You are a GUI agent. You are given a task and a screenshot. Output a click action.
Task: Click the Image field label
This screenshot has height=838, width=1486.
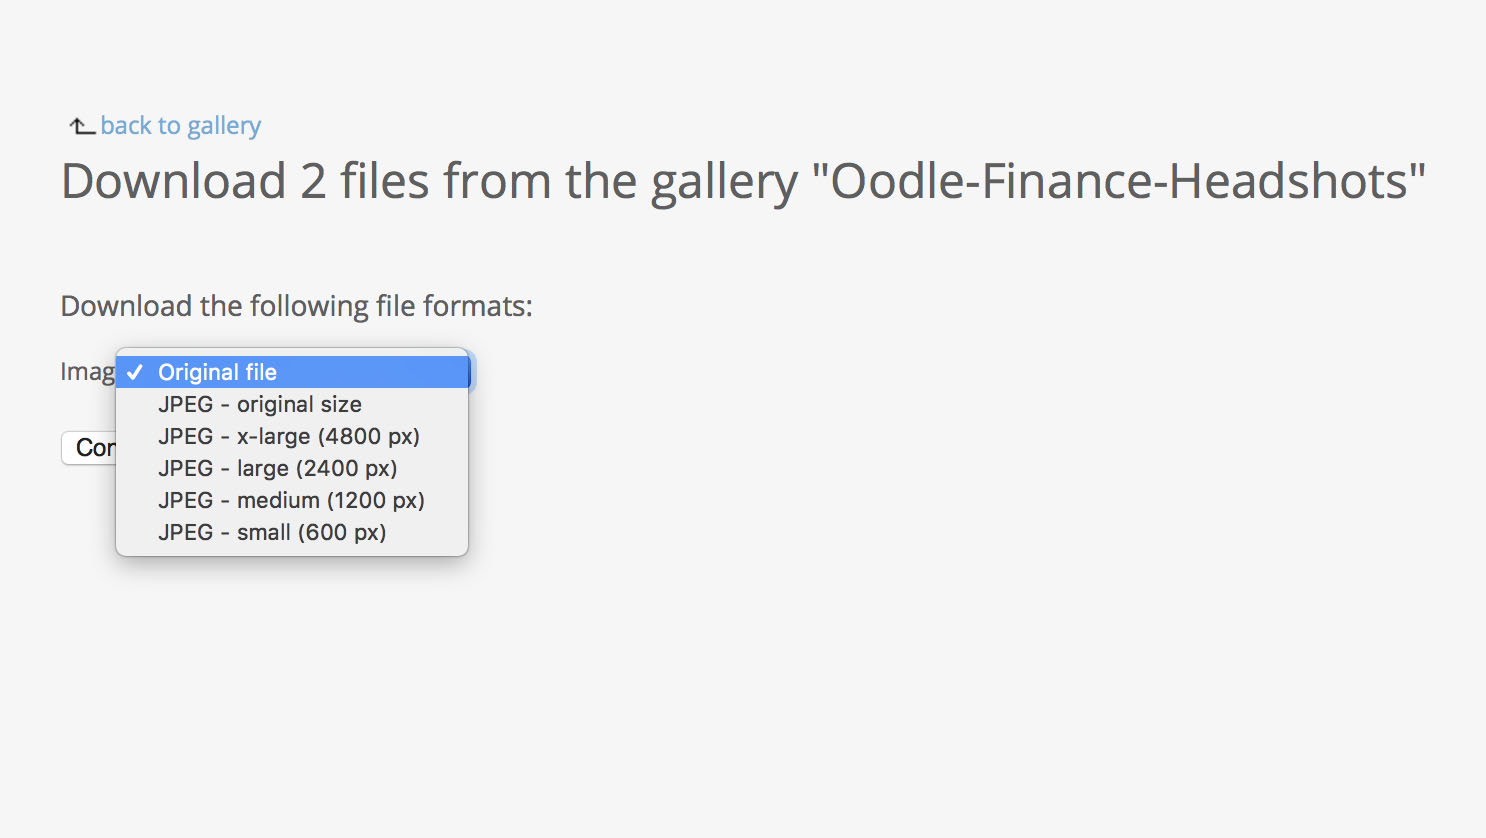point(88,372)
